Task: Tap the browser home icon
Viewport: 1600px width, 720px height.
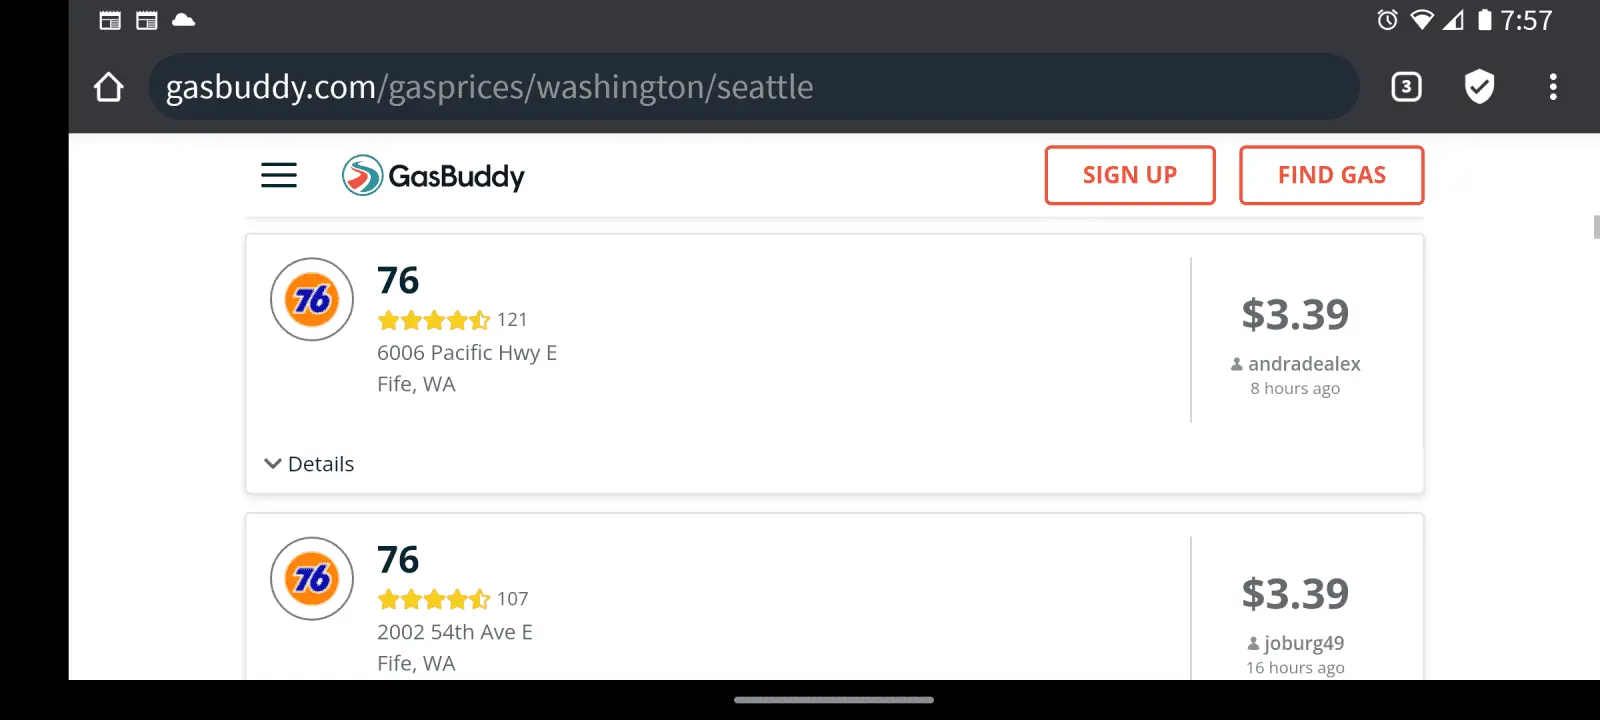Action: pos(109,87)
